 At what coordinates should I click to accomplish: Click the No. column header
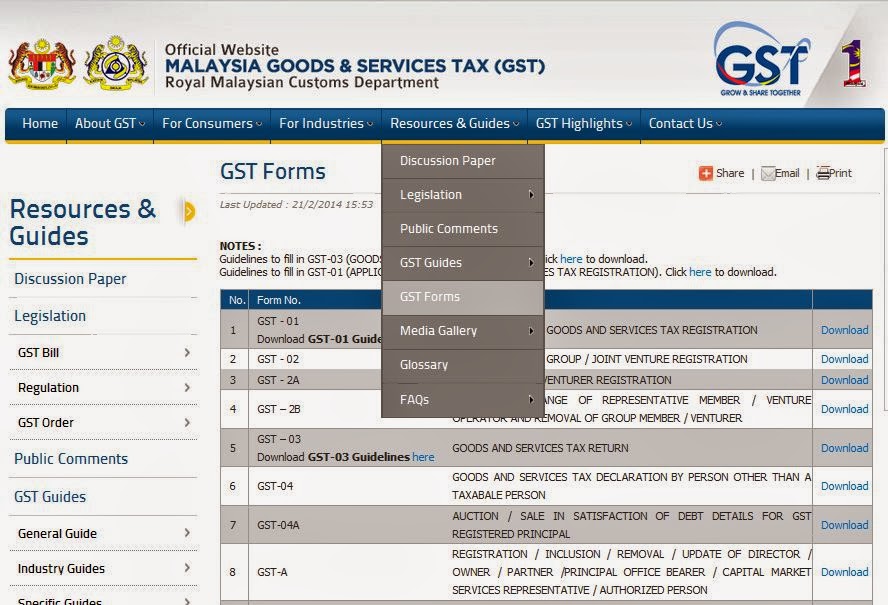coord(237,300)
